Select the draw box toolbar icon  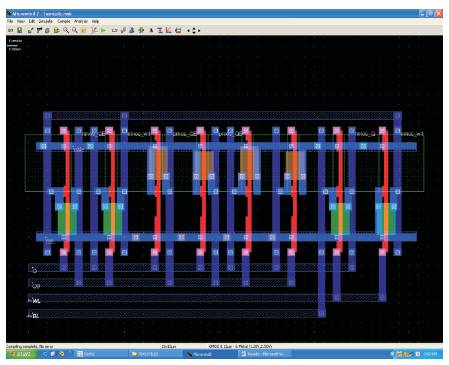114,30
